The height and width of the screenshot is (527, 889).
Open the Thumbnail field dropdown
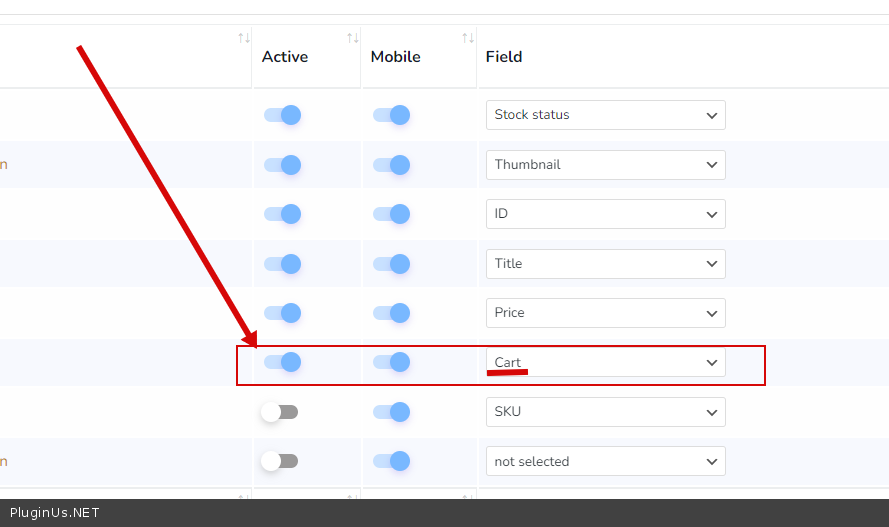coord(605,164)
